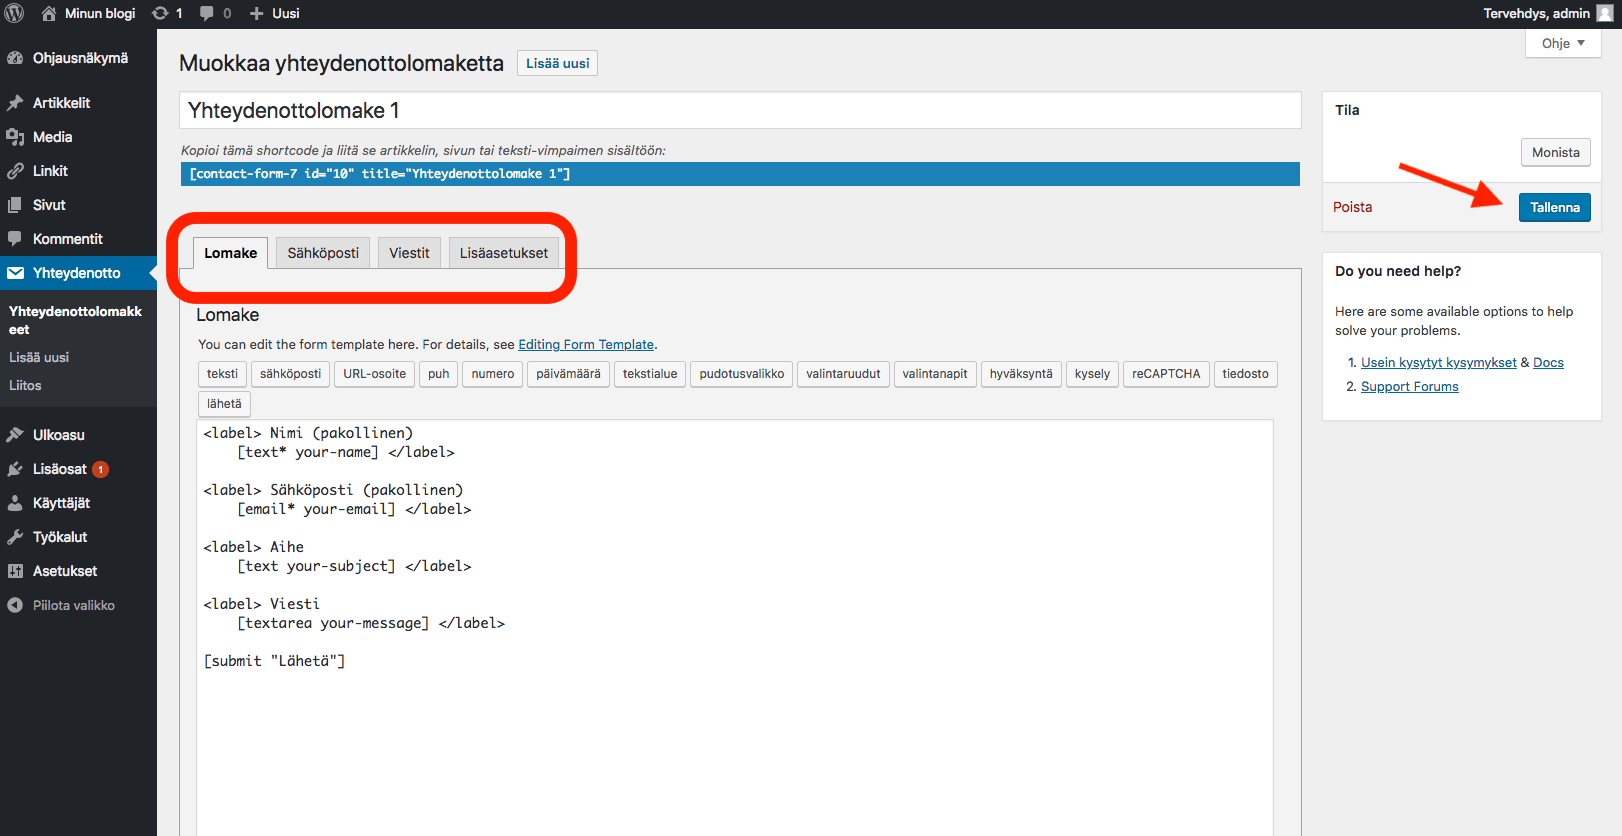Select the contact-form-7 shortcode field
Screen dimensions: 1622x836
click(x=740, y=174)
